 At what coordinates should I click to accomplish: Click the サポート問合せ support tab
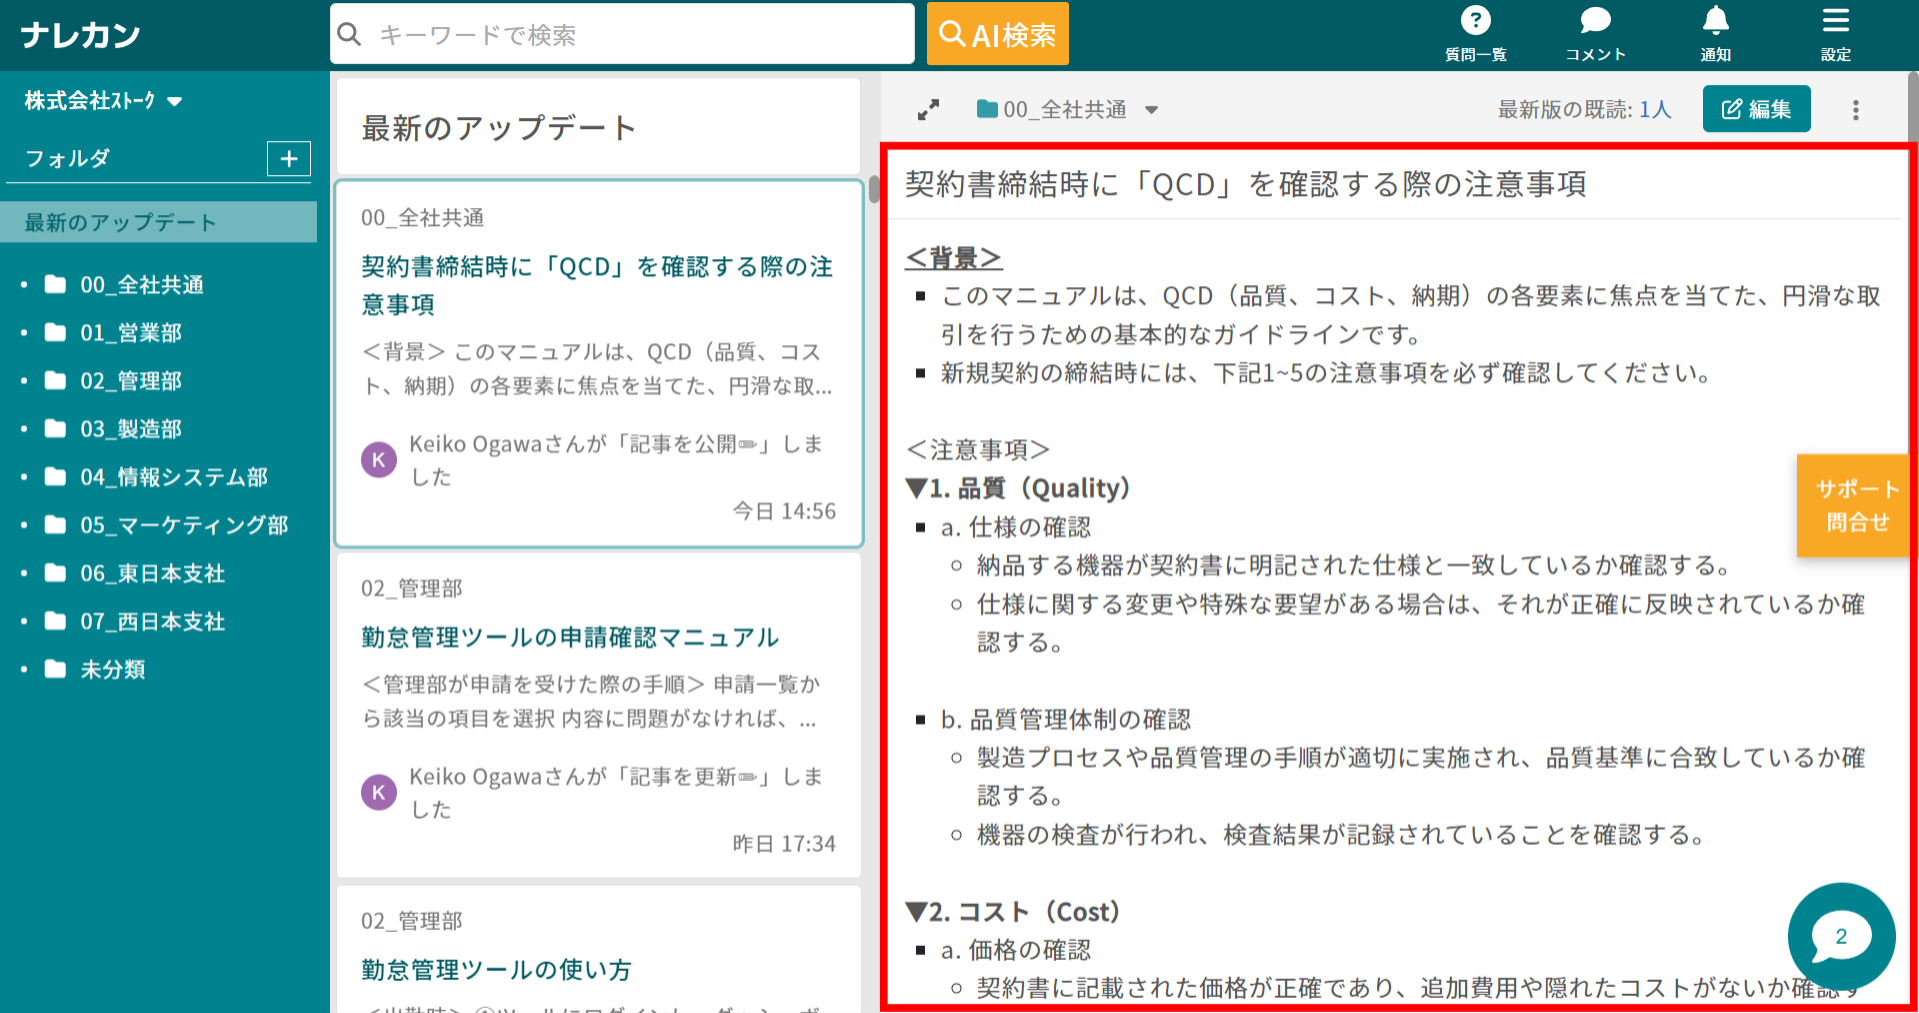pos(1856,505)
